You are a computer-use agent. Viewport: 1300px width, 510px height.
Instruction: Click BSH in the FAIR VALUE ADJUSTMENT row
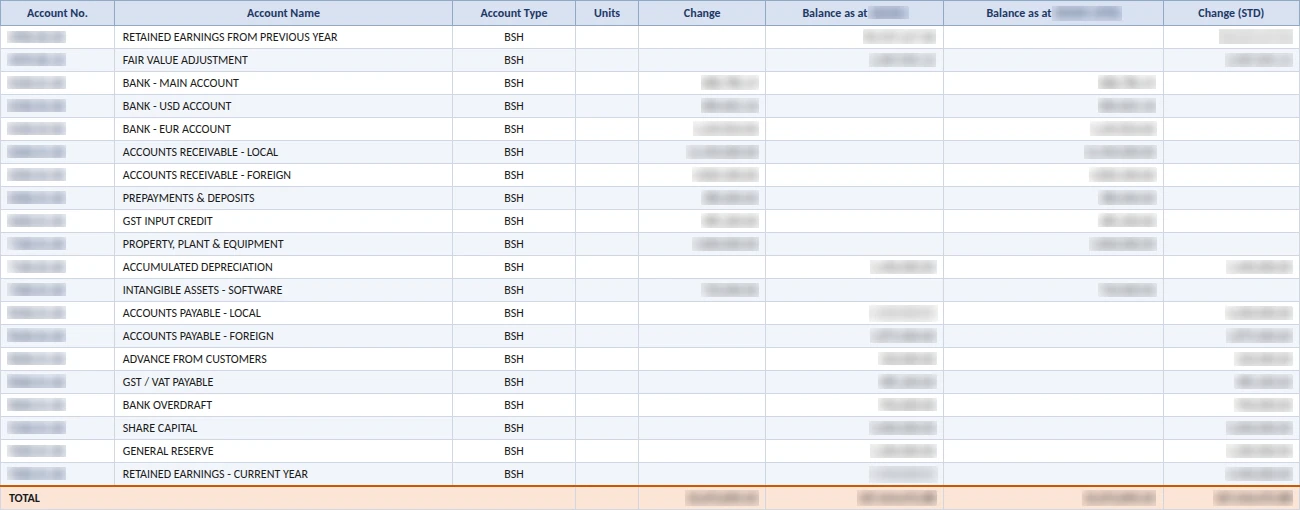pos(514,60)
